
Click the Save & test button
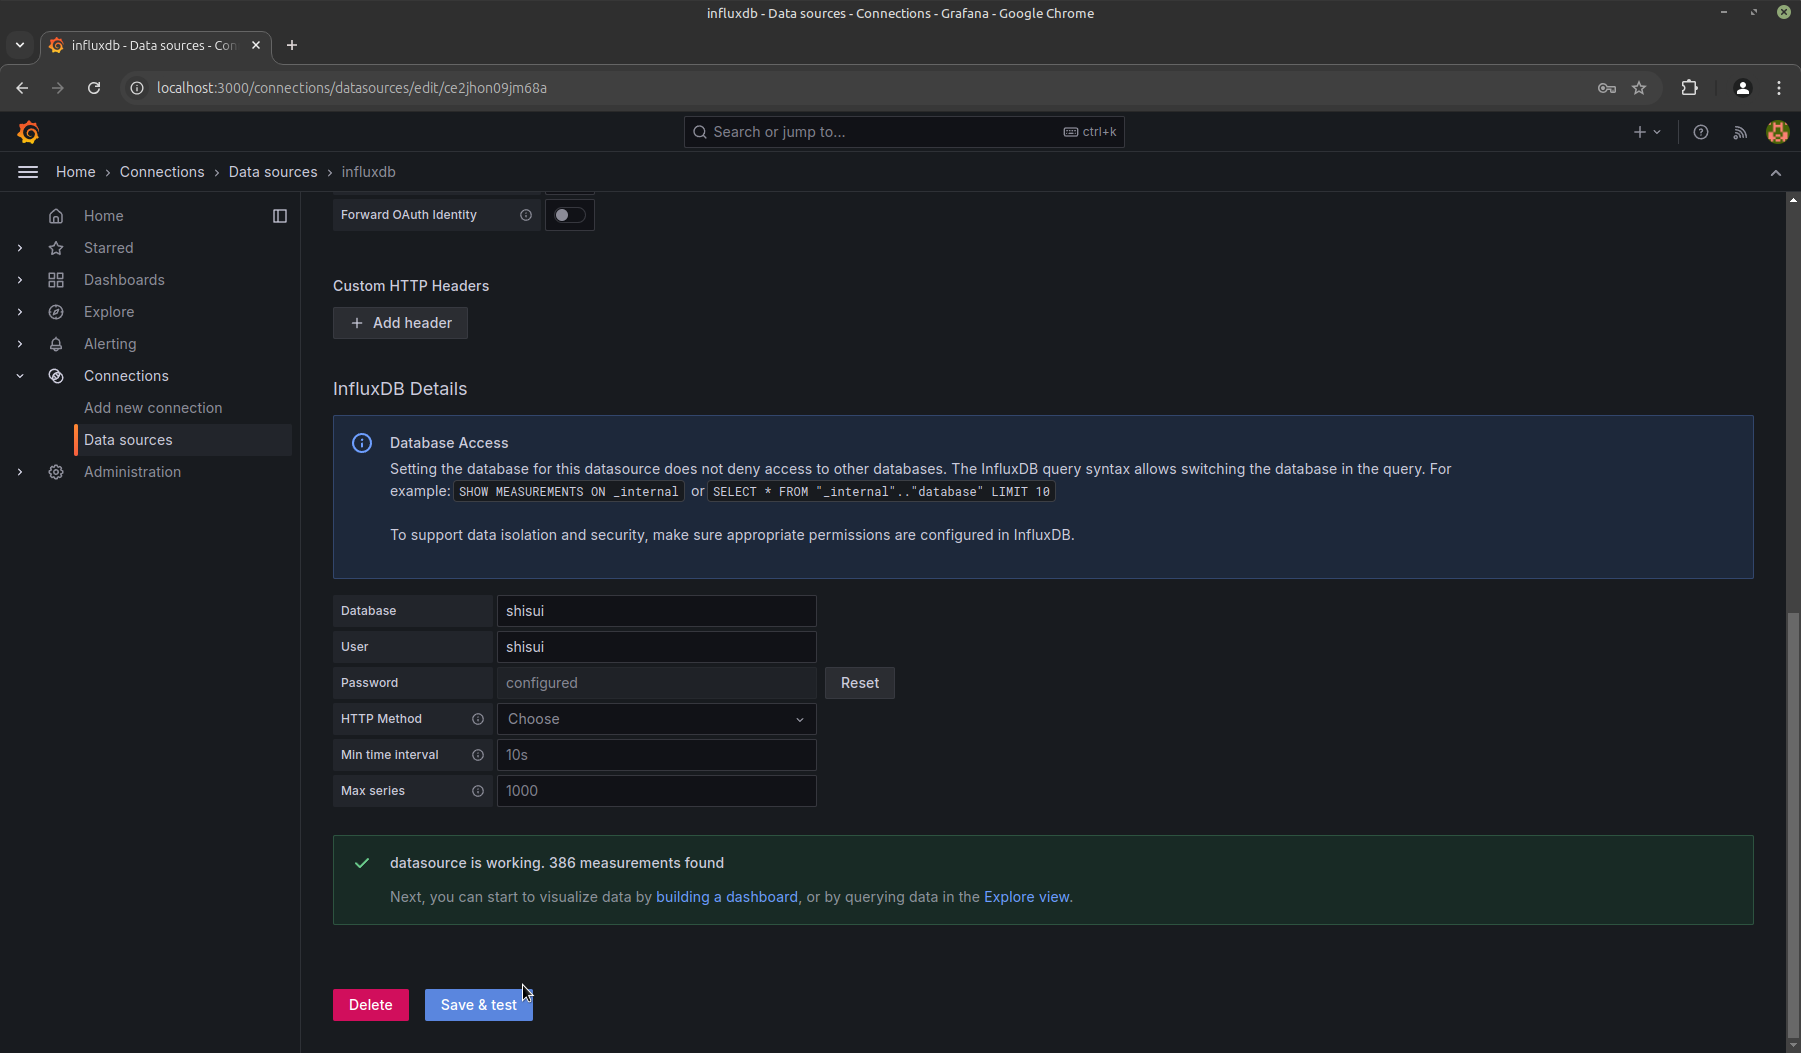coord(479,1005)
